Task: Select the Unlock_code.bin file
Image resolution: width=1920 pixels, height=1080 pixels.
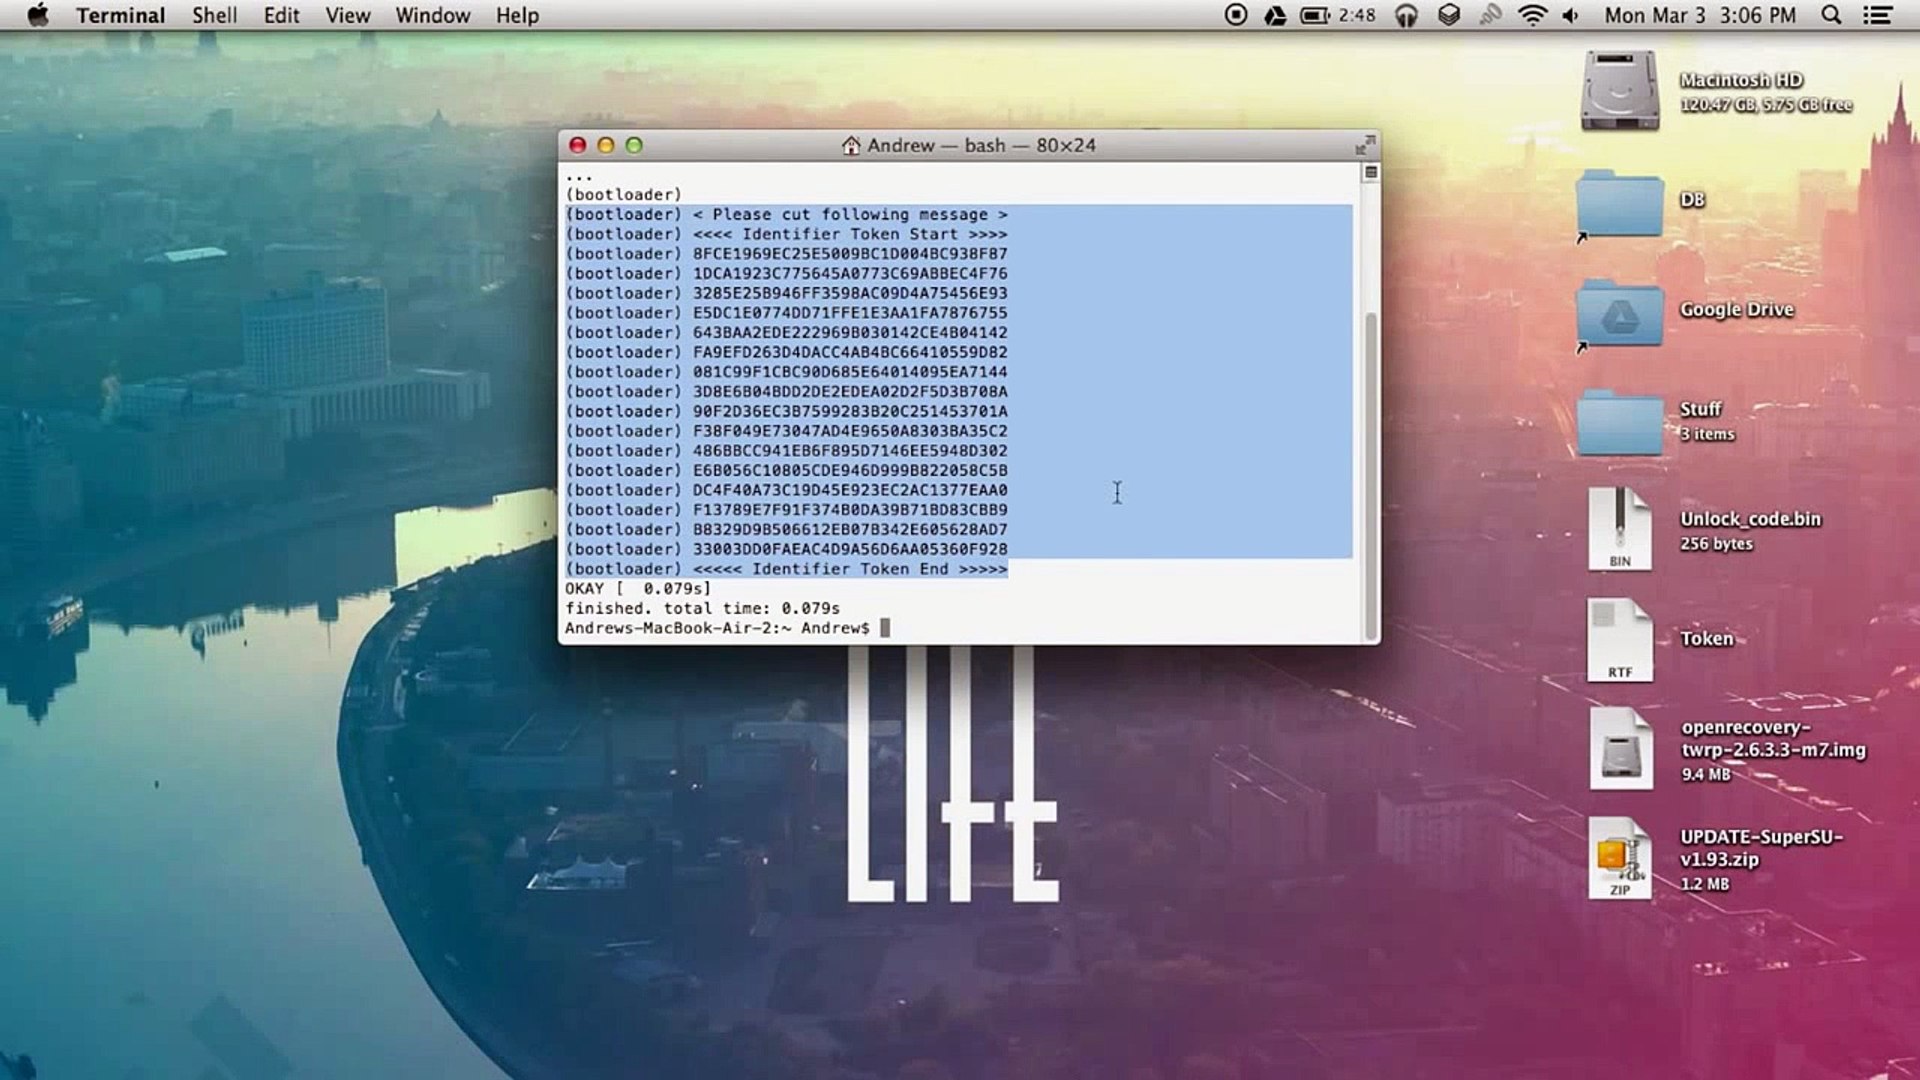Action: click(1619, 530)
